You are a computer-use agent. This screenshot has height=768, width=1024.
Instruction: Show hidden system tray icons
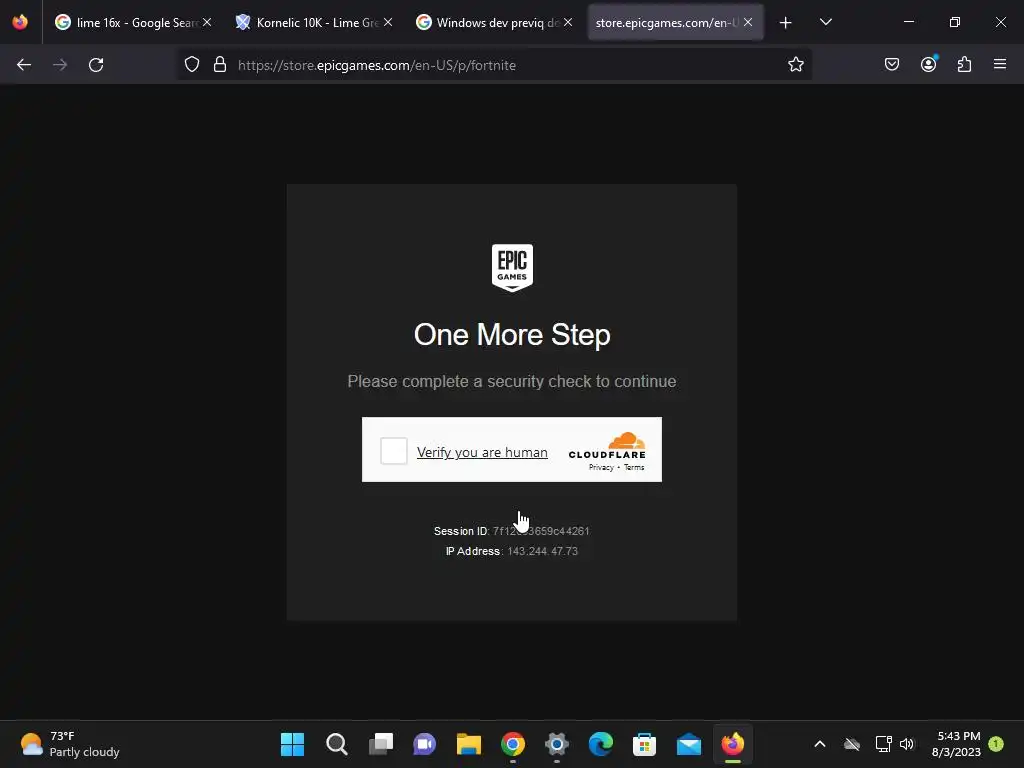[x=820, y=744]
